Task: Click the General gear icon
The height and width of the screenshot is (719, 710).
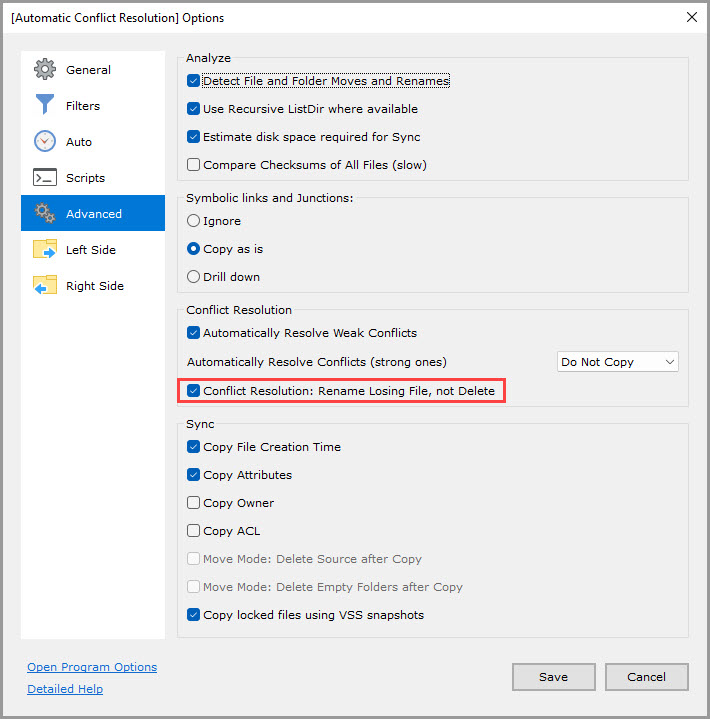Action: pyautogui.click(x=44, y=69)
